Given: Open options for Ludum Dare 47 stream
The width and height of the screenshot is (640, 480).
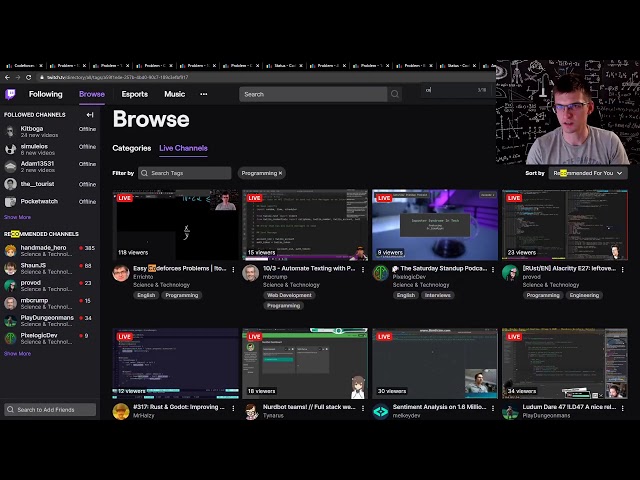Looking at the screenshot, I should point(622,408).
